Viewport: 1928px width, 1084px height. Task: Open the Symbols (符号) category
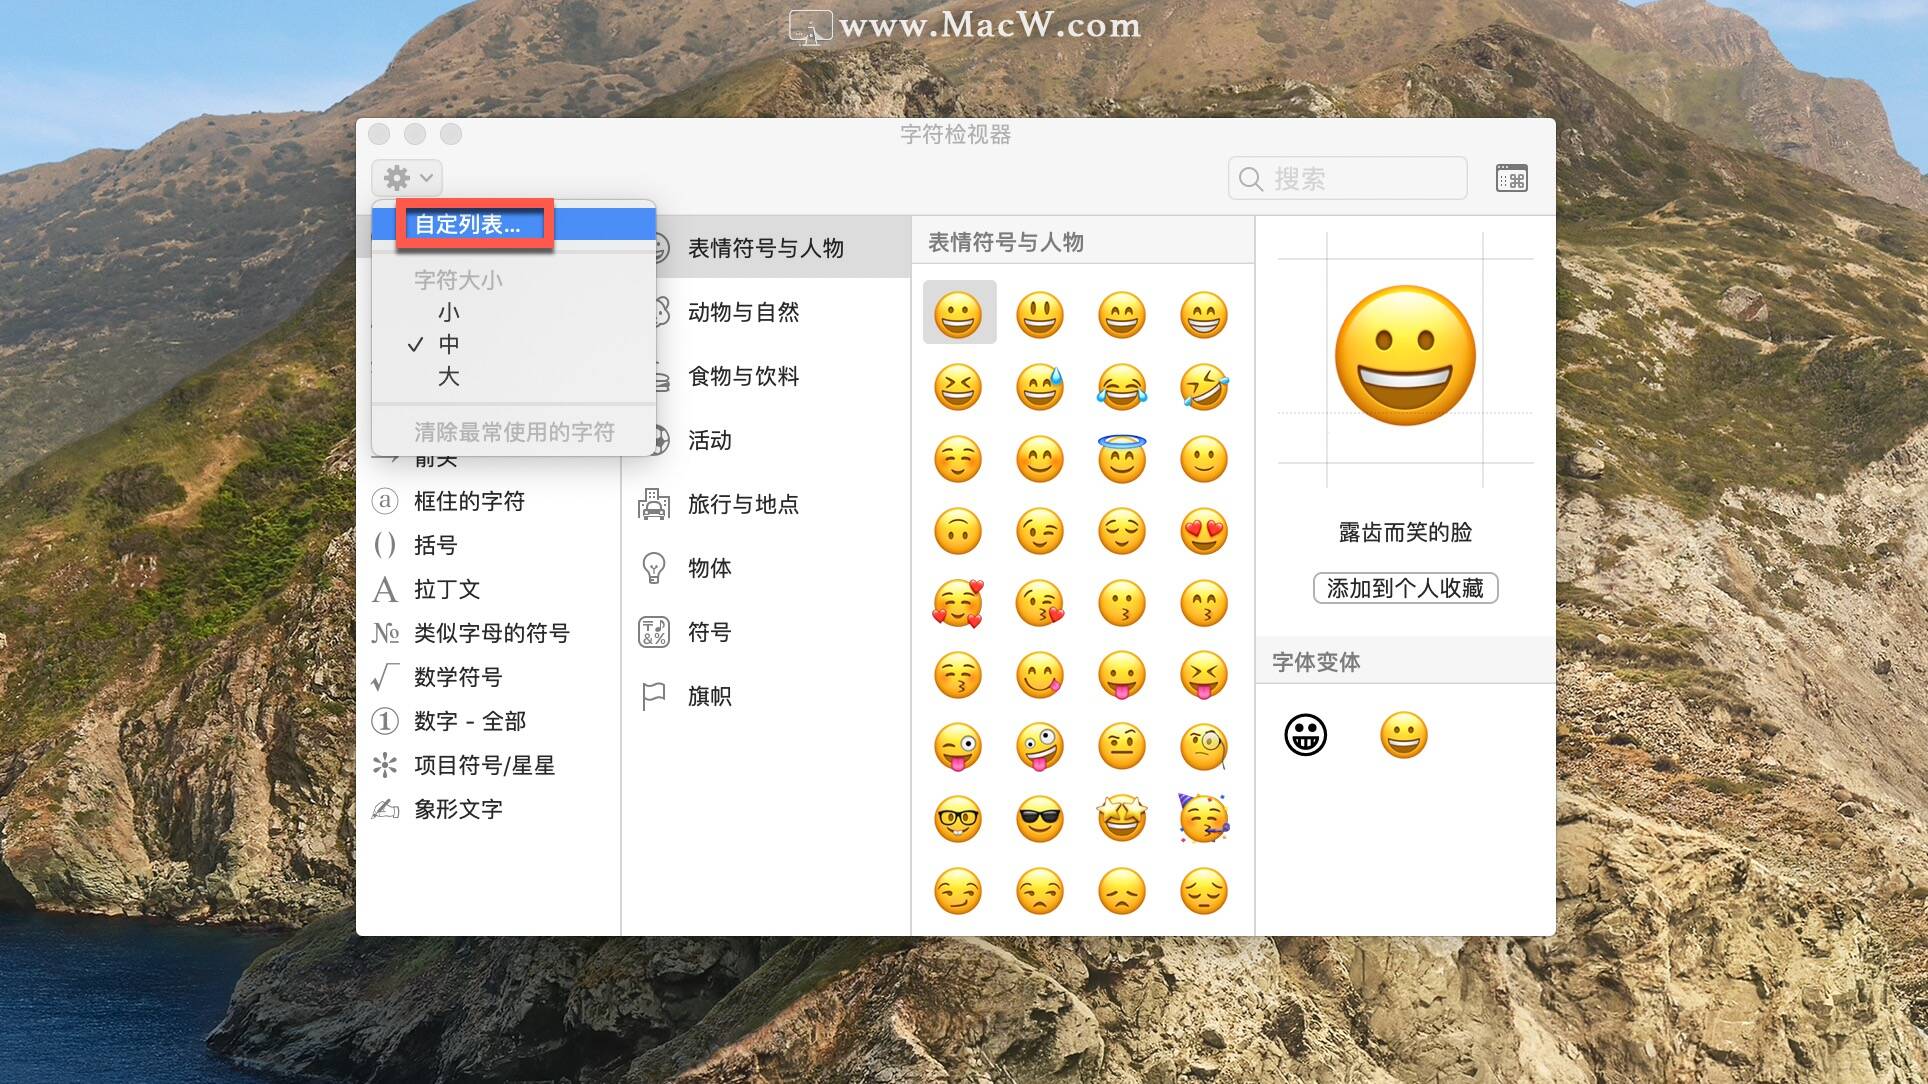(x=708, y=632)
